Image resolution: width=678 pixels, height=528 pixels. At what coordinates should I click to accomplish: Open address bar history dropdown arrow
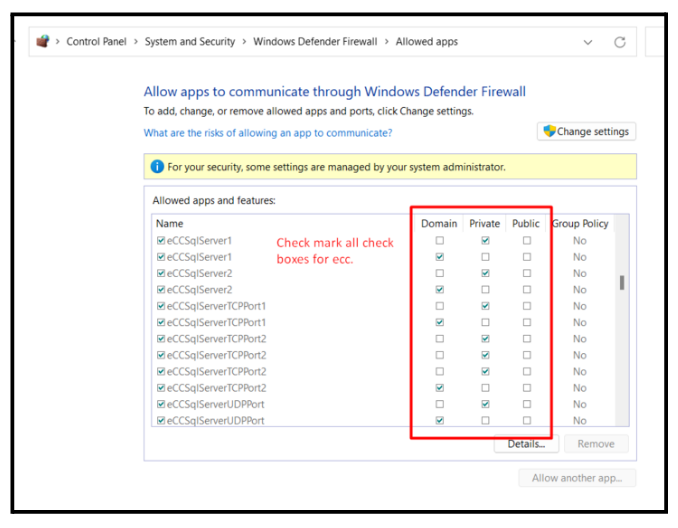587,42
